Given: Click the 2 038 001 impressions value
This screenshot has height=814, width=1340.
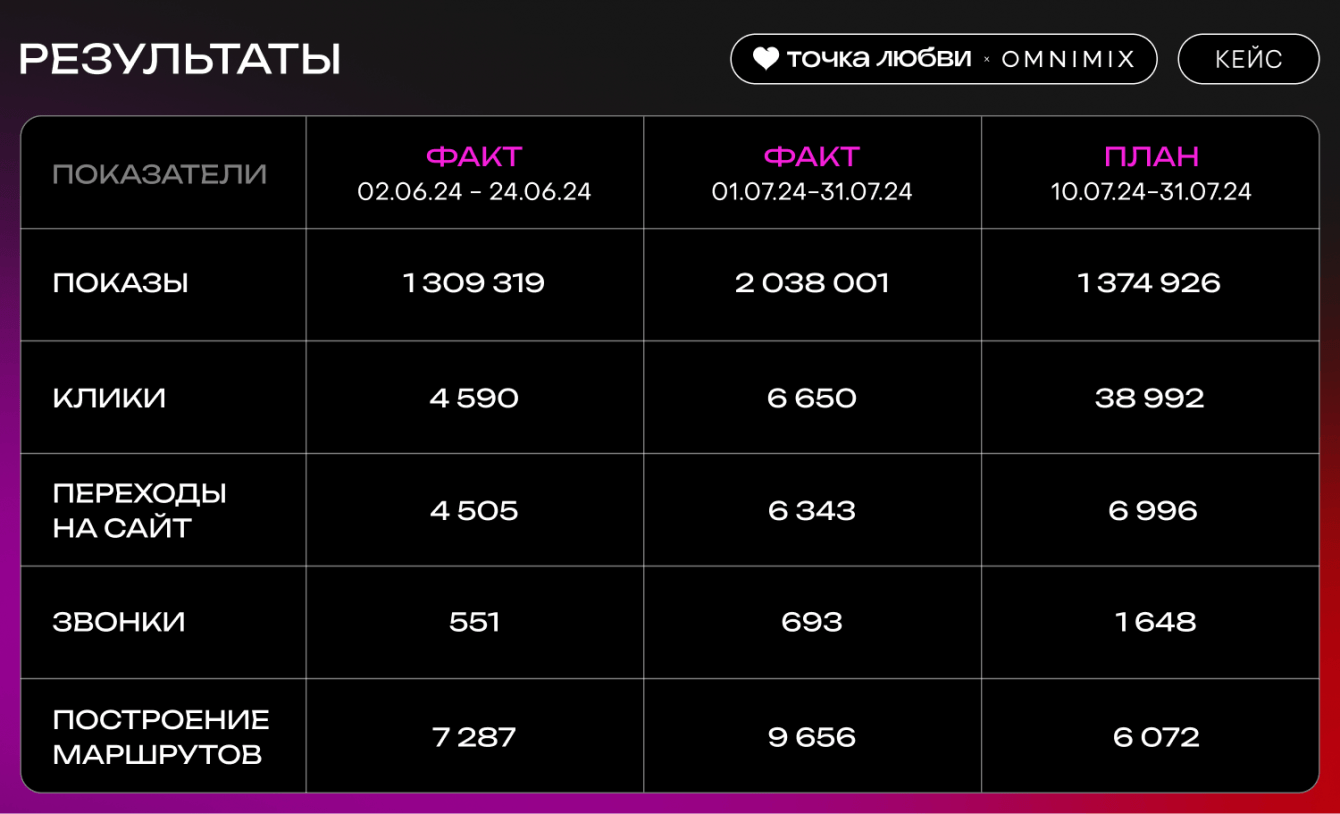Looking at the screenshot, I should [x=812, y=283].
